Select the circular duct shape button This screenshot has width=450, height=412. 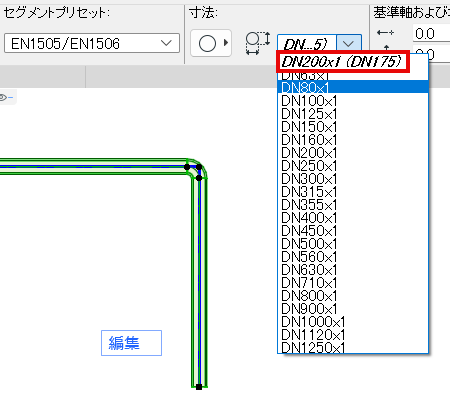coord(207,43)
